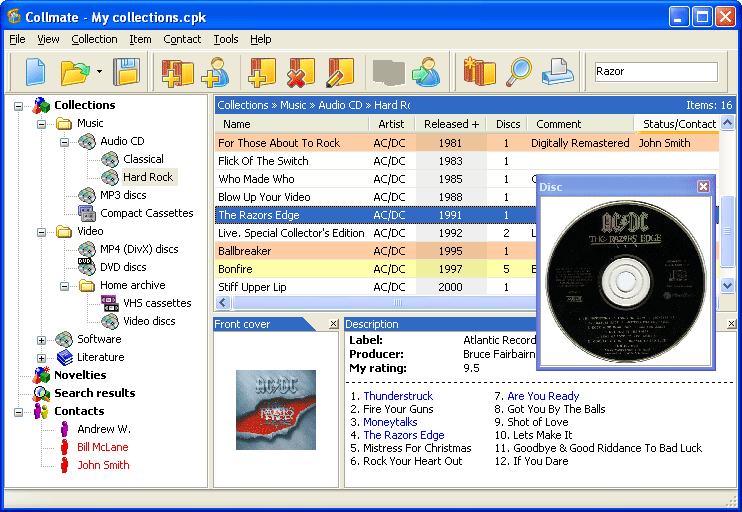Screen dimensions: 742x512
Task: Collapse the Contacts node
Action: [18, 412]
